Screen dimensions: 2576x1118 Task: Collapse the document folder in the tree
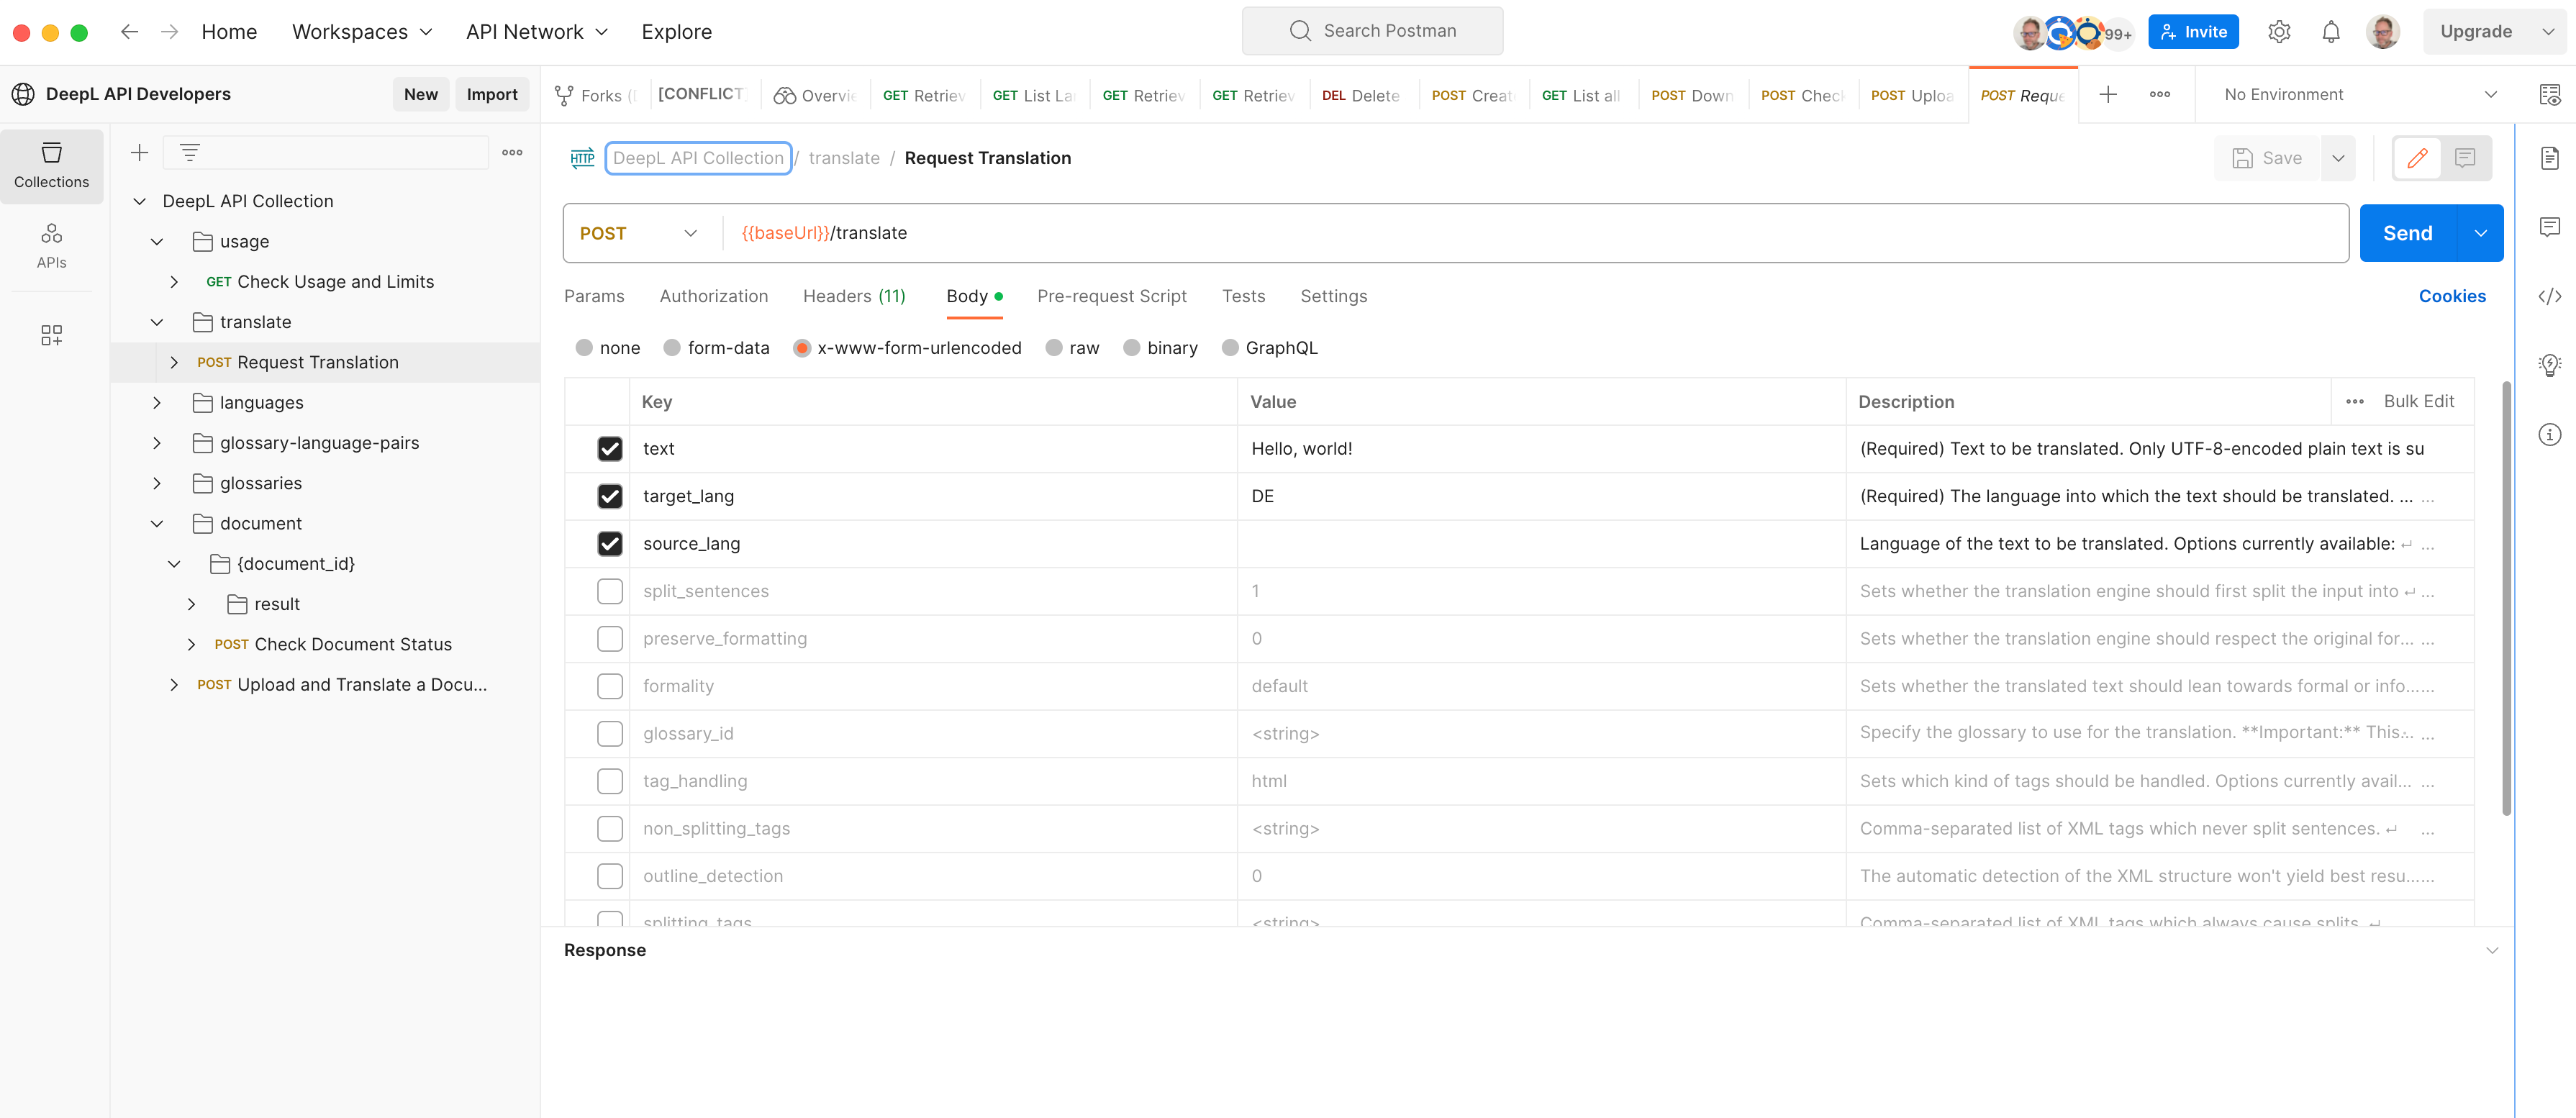click(x=157, y=524)
